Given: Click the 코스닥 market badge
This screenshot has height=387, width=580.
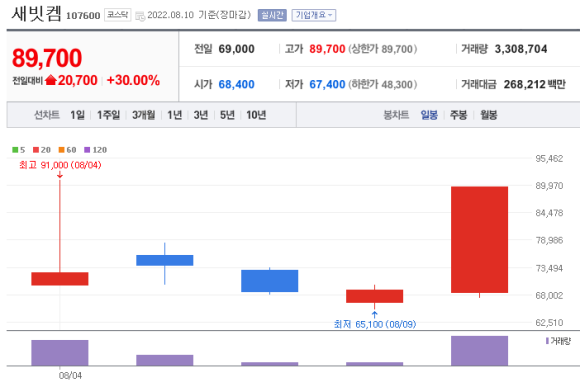Looking at the screenshot, I should tap(118, 15).
